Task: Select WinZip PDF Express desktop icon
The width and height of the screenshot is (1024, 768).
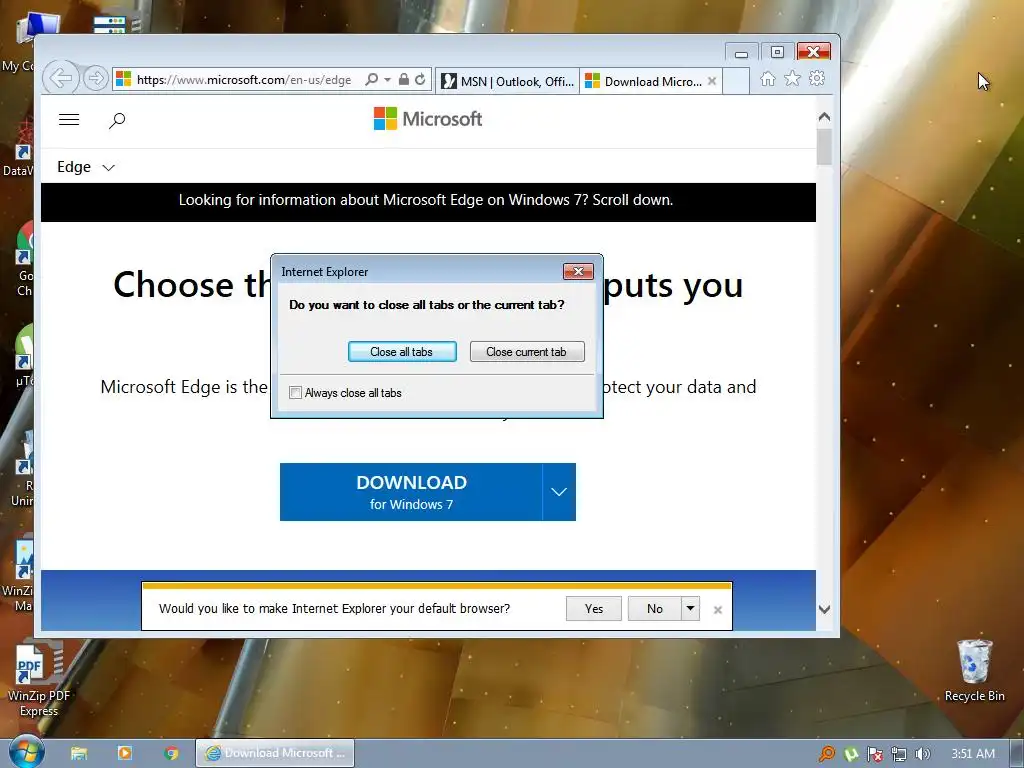Action: pos(39,679)
